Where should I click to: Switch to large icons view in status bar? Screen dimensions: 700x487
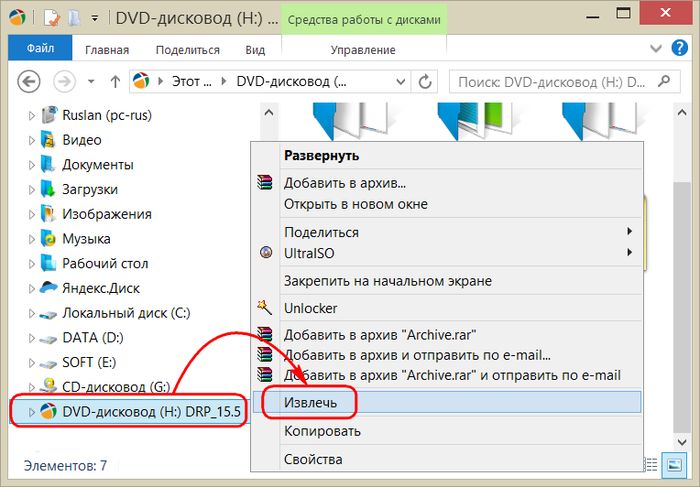coord(673,465)
